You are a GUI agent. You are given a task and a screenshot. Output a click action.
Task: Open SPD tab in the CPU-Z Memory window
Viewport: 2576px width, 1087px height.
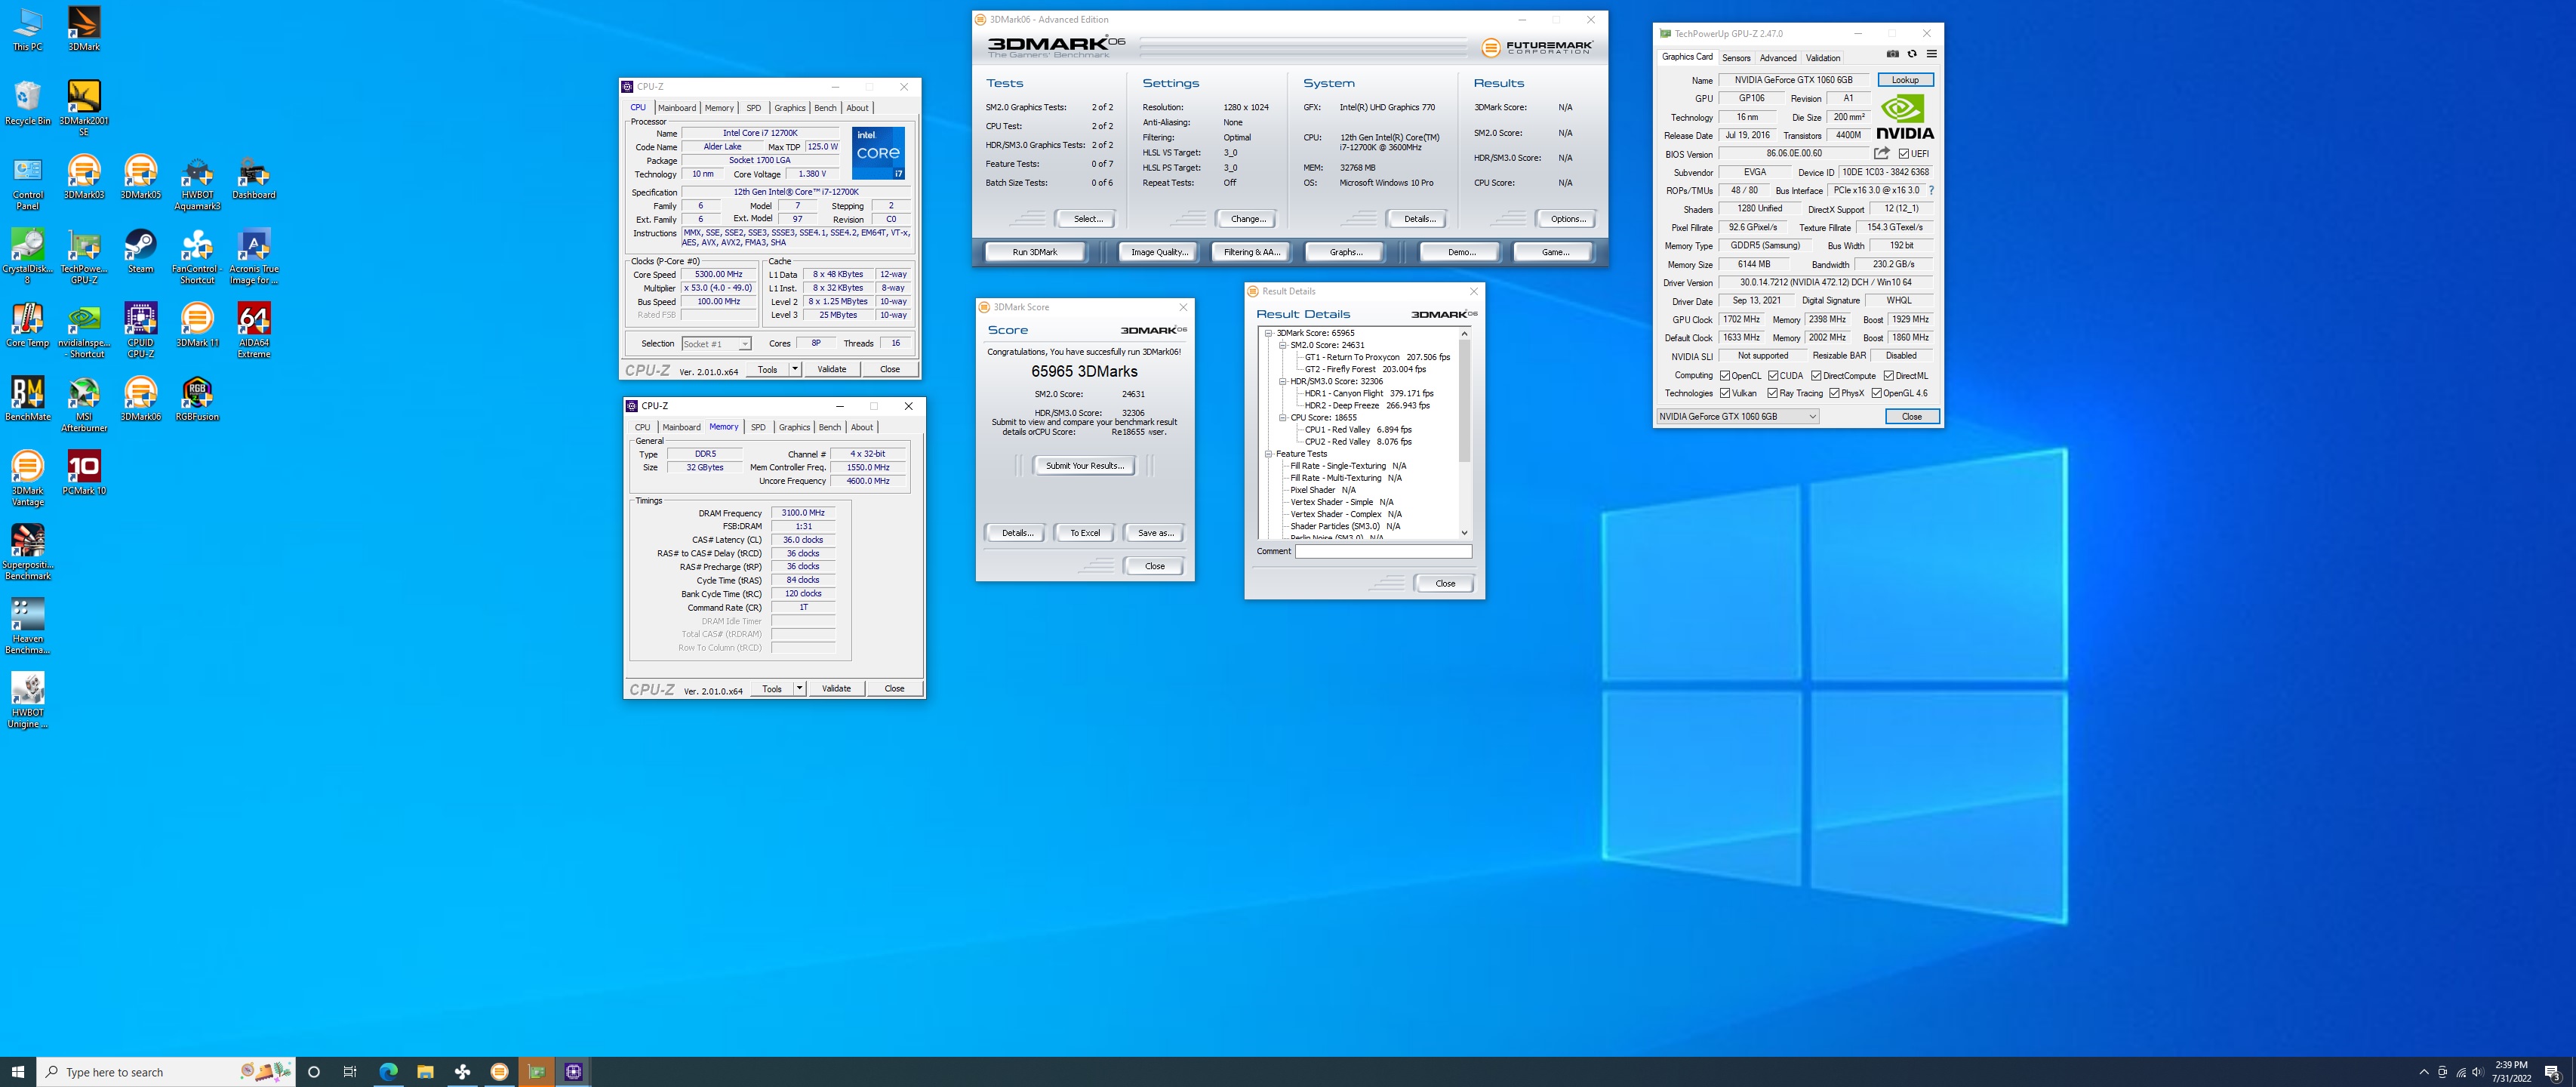tap(758, 427)
